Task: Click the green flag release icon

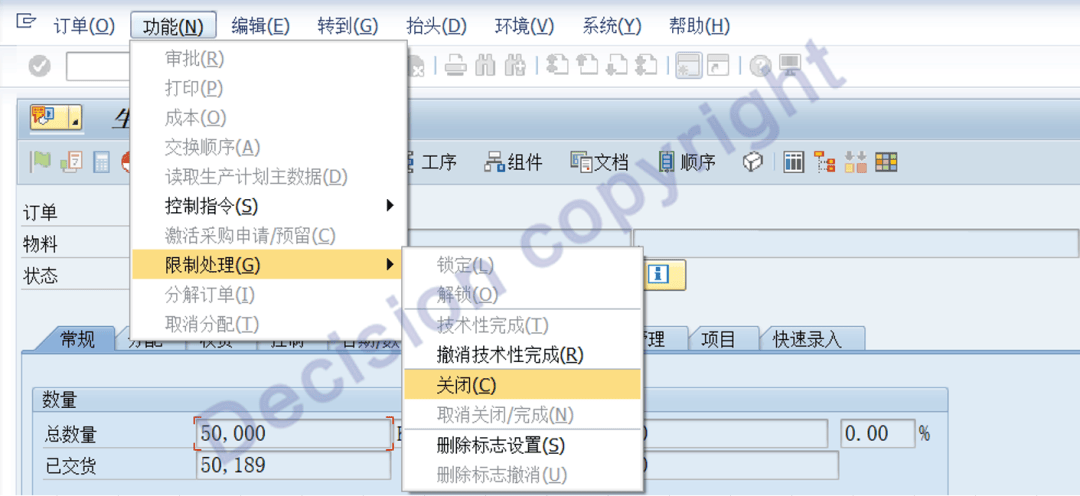Action: point(40,162)
